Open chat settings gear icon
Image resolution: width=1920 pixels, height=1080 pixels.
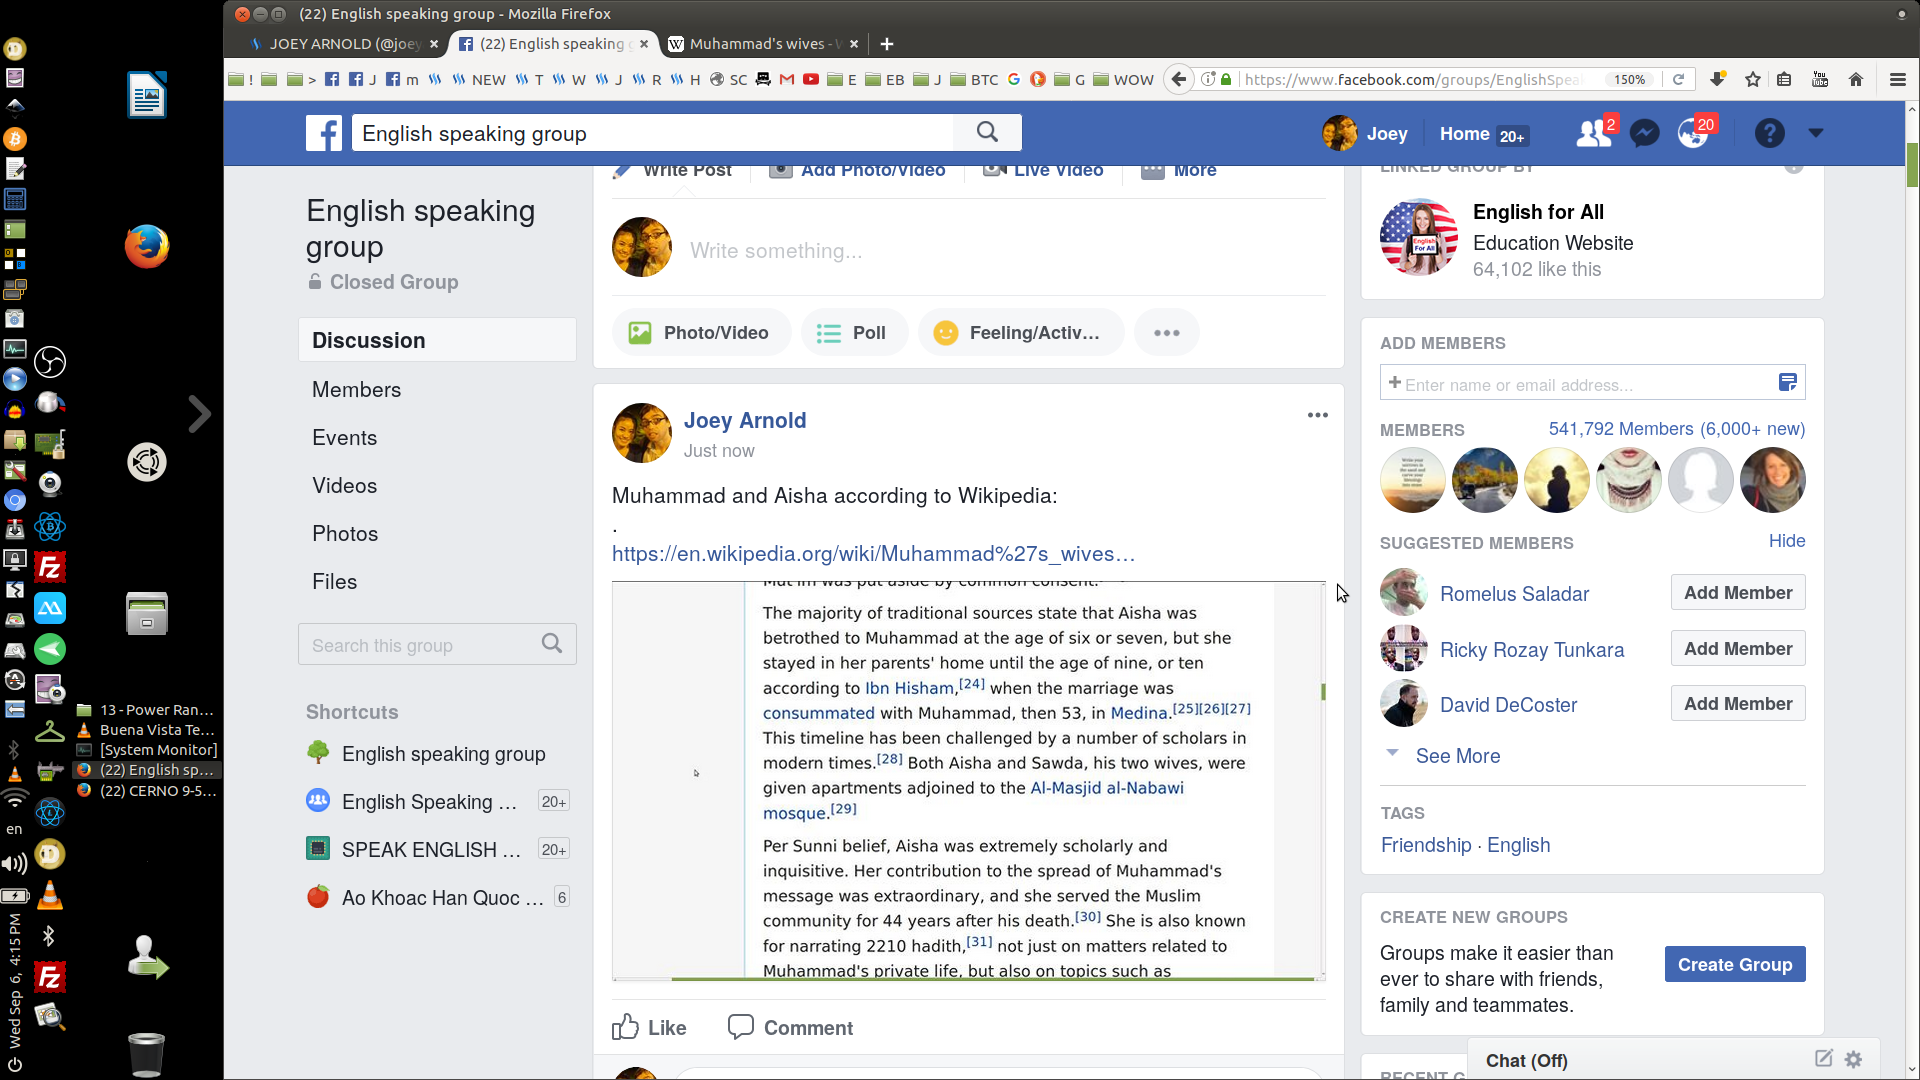(x=1854, y=1059)
